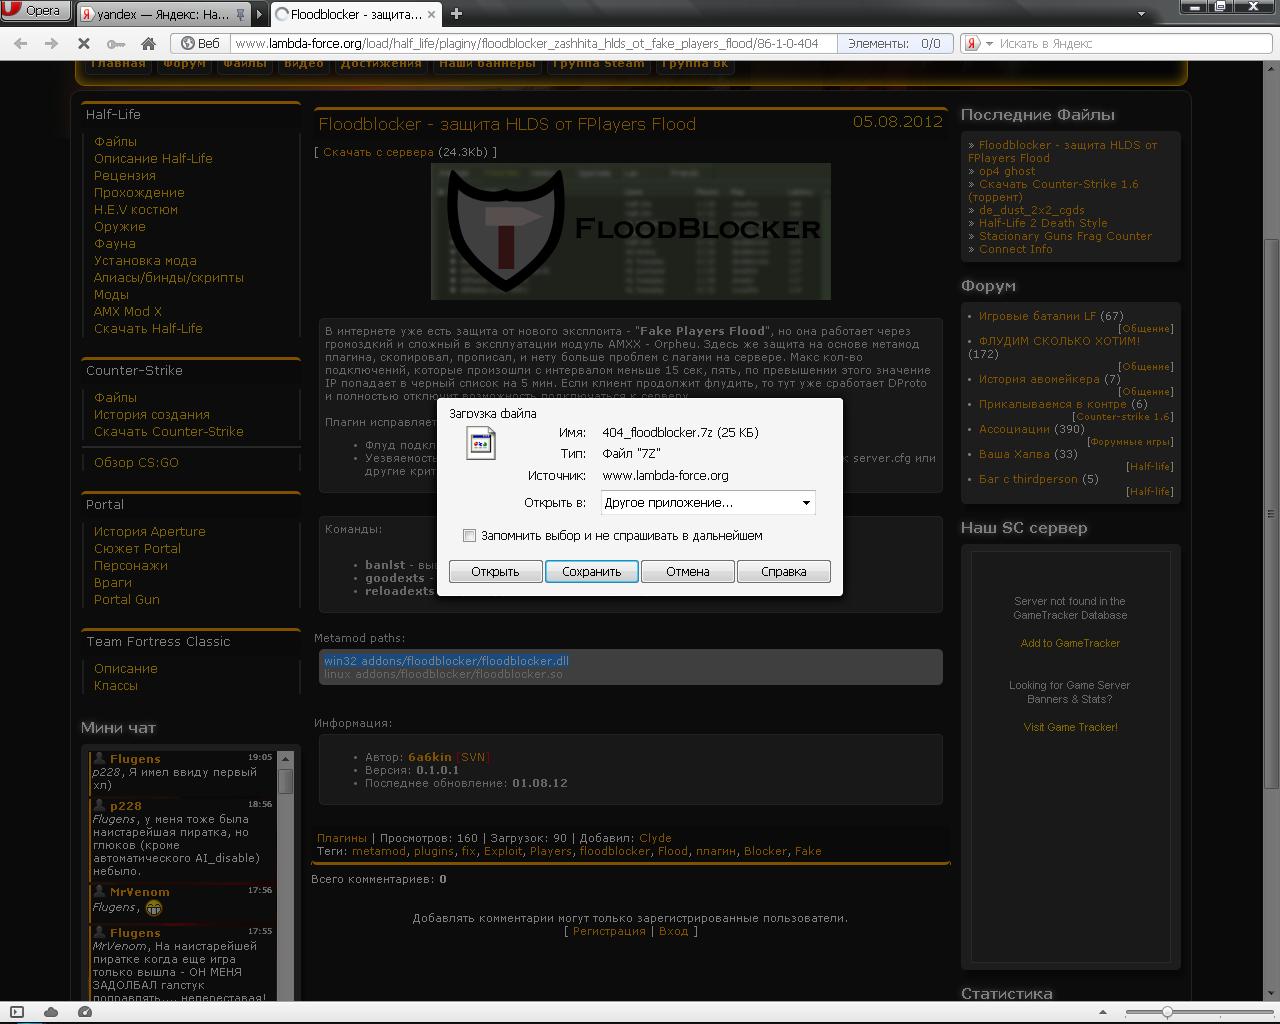The image size is (1280, 1024).
Task: Click the 'Add to GameTracker' link
Action: tap(1070, 643)
